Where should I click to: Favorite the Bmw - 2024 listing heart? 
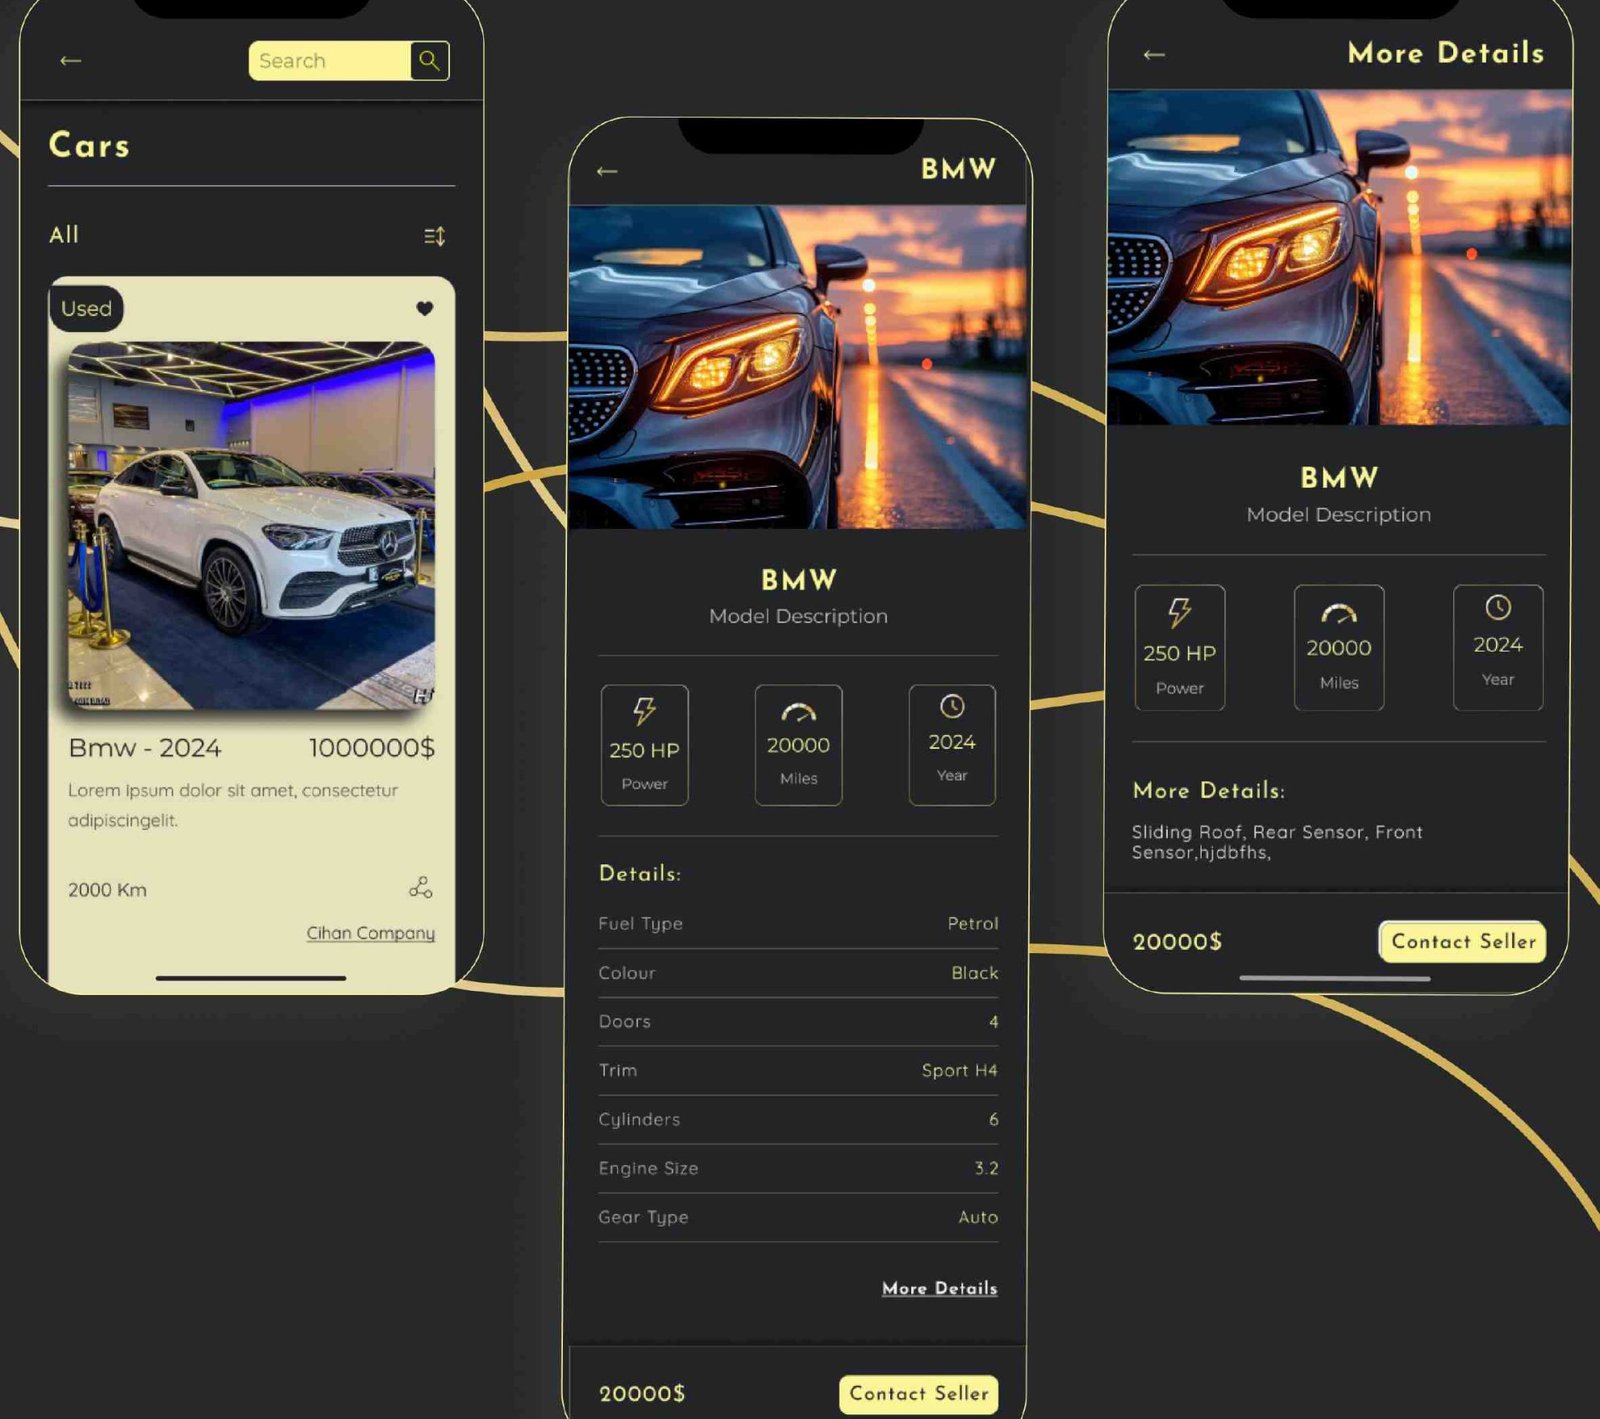(x=425, y=308)
